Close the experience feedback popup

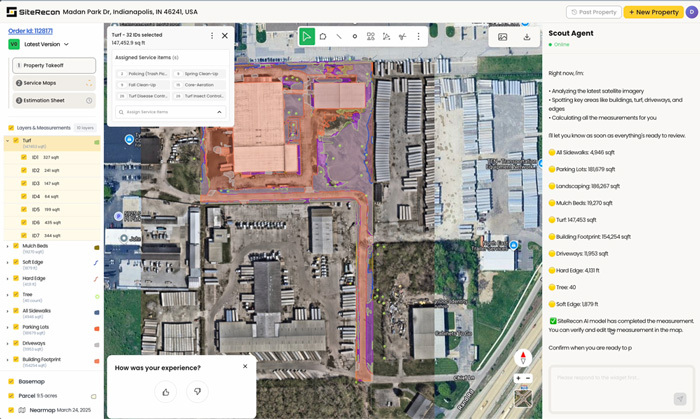(245, 366)
